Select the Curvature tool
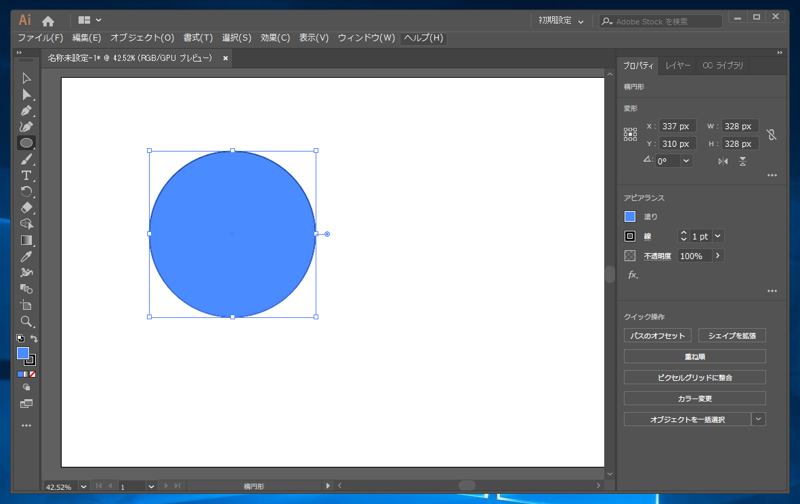This screenshot has width=800, height=504. [x=27, y=127]
